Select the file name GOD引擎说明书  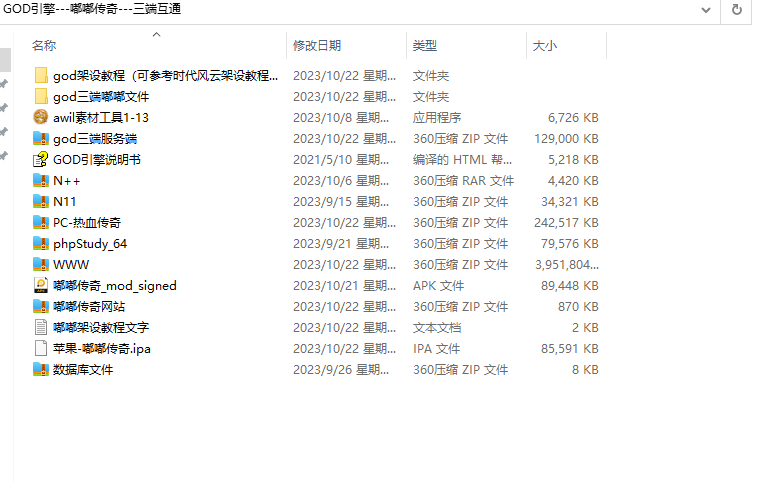[97, 160]
